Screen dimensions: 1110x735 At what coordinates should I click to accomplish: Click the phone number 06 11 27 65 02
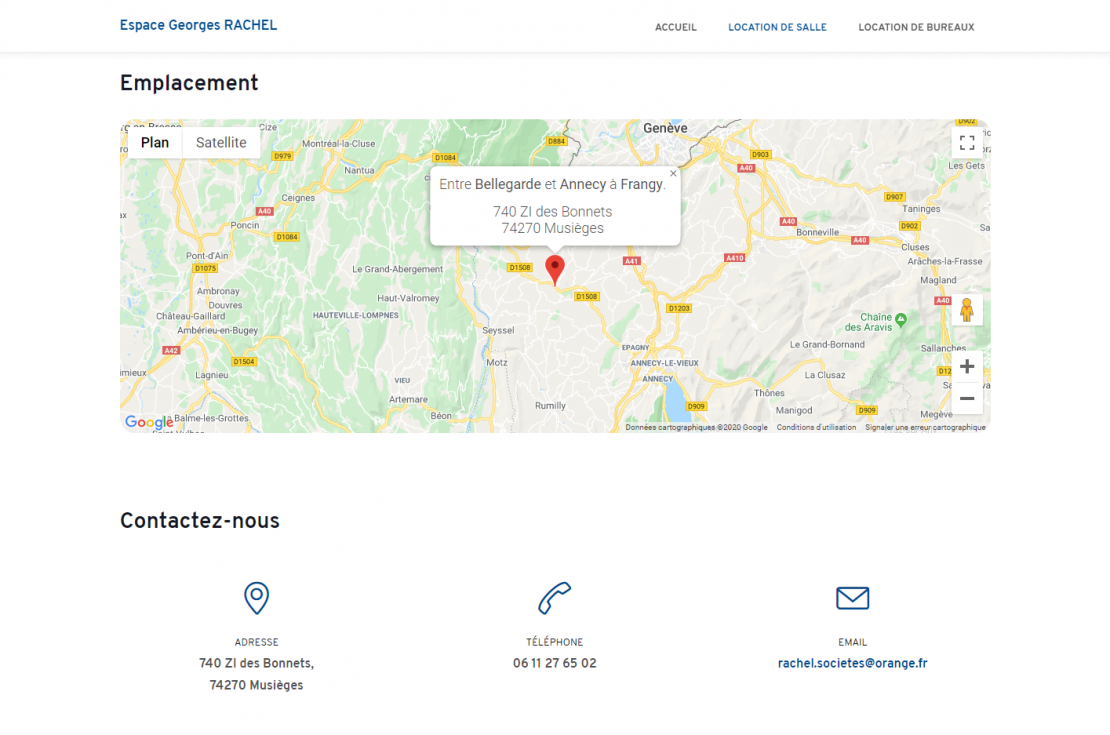click(554, 663)
